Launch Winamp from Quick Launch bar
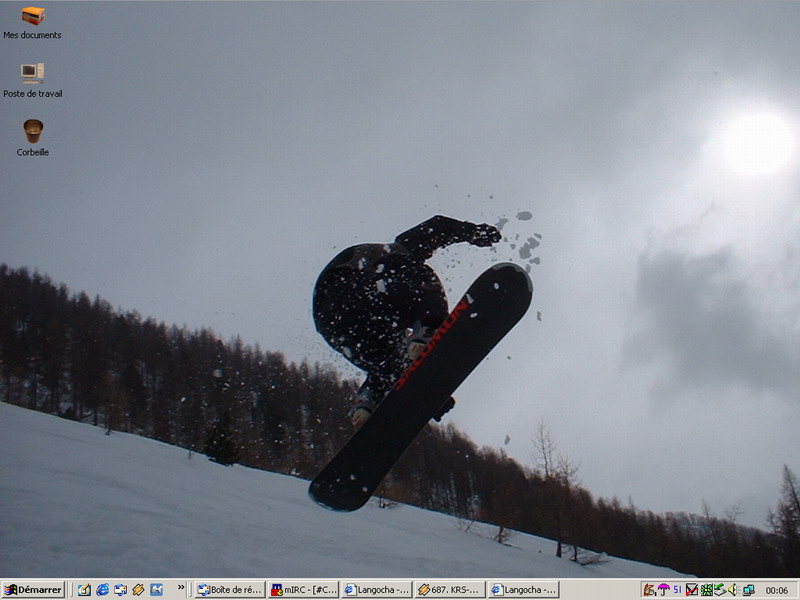Screen dimensions: 800x600 point(138,590)
